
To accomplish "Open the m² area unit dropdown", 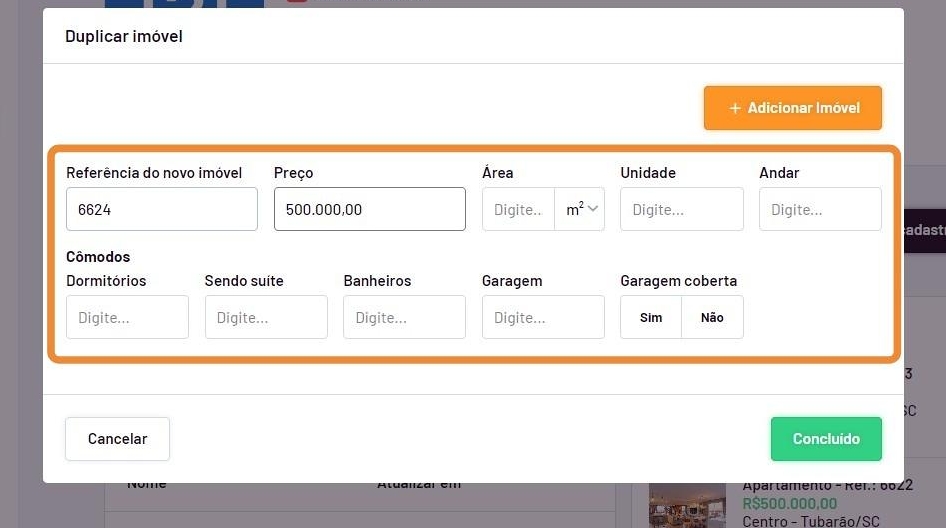I will click(x=581, y=209).
